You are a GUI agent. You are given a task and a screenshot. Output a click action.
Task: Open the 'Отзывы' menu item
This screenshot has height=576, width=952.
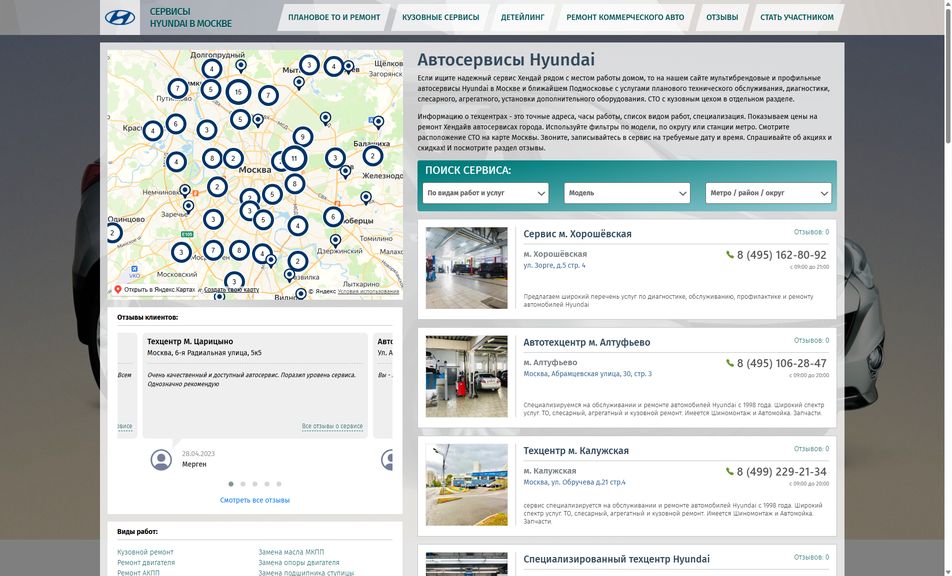(x=722, y=18)
